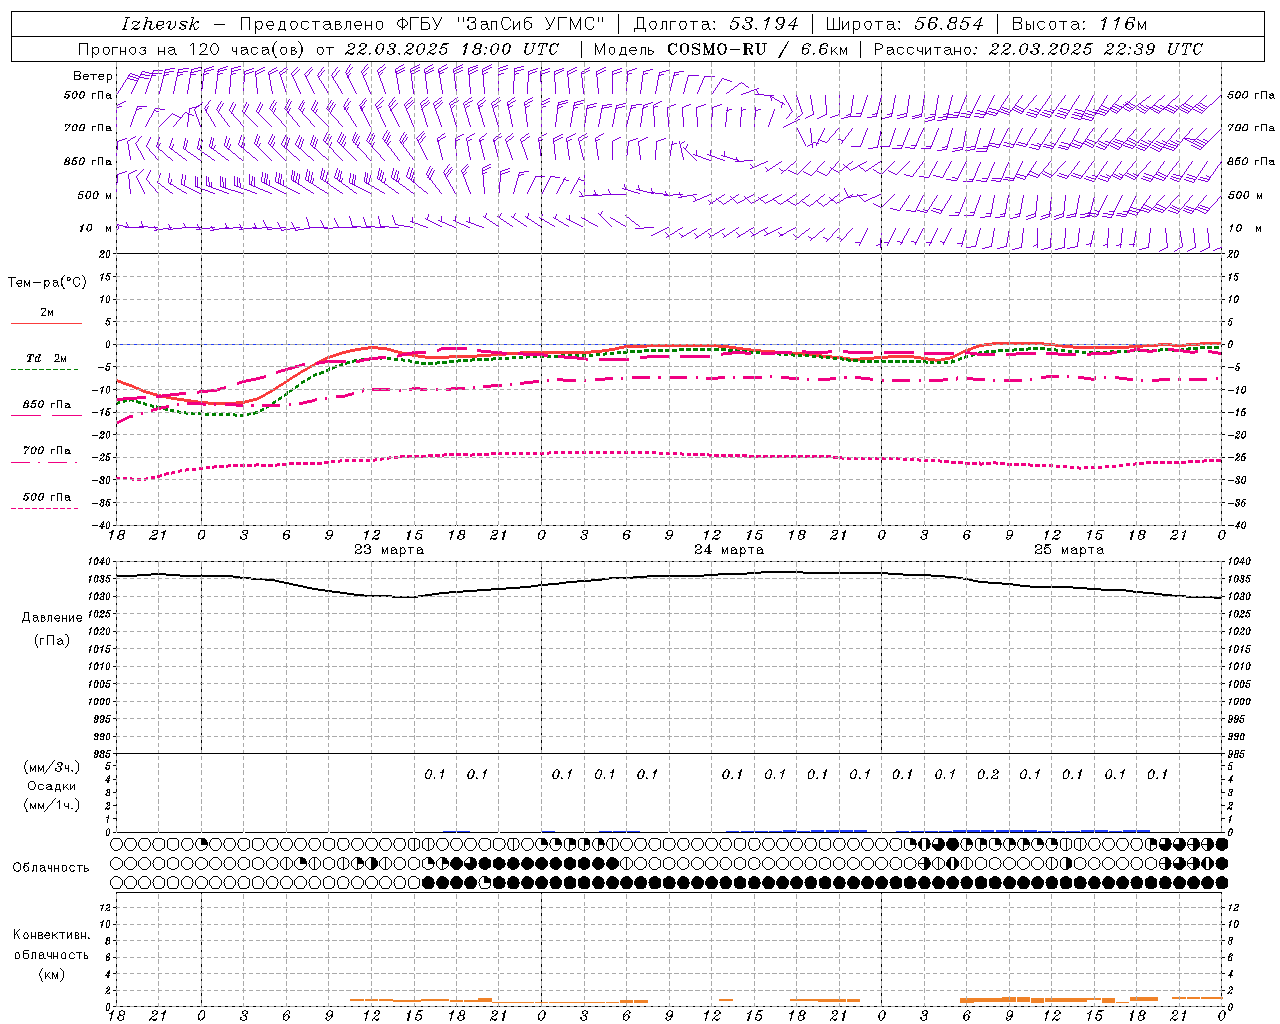
Task: Click the 'Давление' pressure panel label
Action: point(52,618)
